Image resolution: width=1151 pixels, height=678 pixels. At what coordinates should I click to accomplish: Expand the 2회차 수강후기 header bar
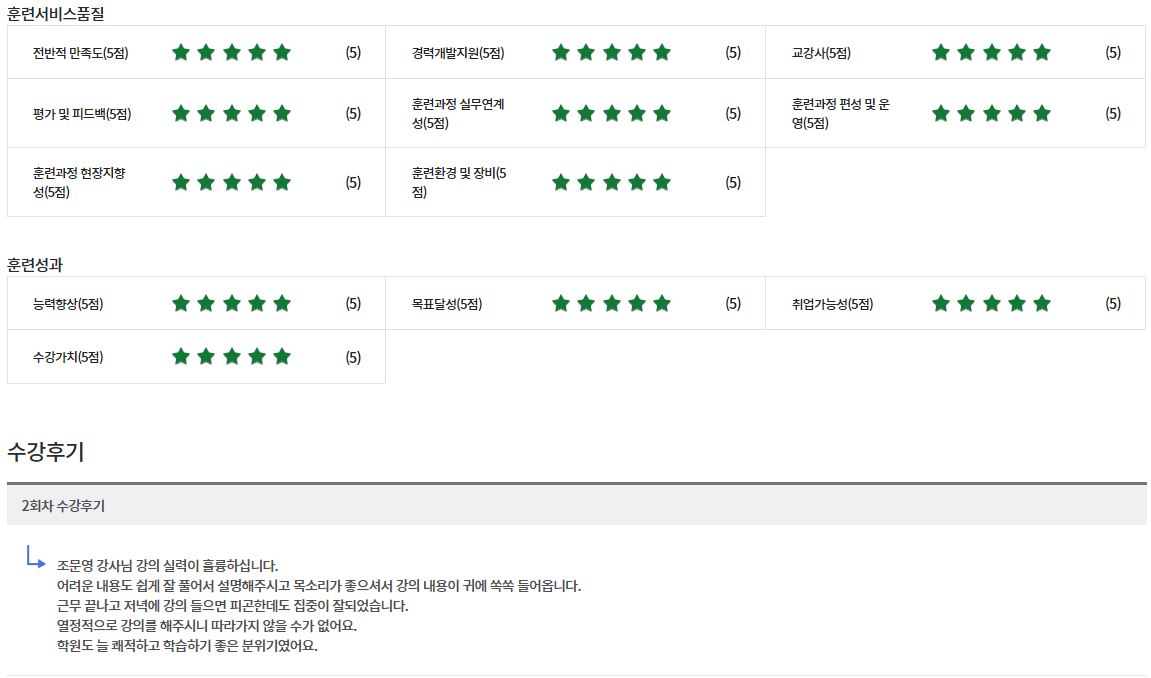click(x=576, y=506)
